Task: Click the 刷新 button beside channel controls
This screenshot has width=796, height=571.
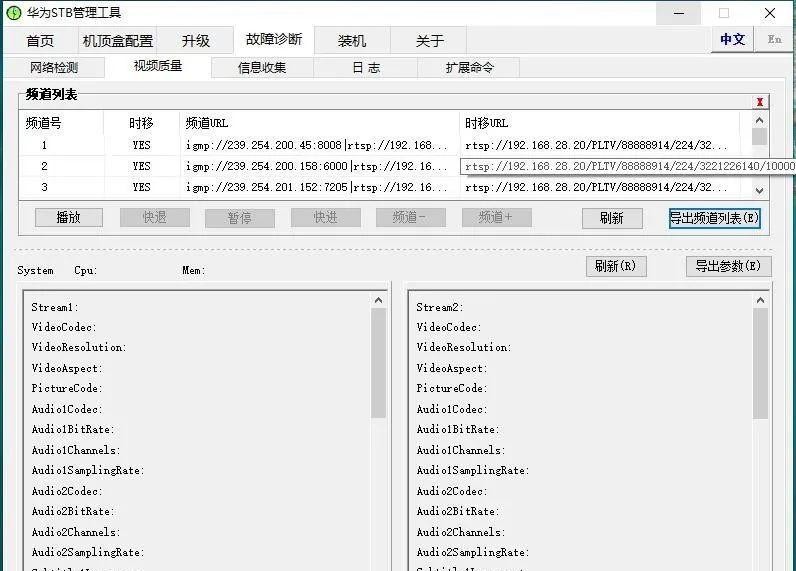Action: click(x=611, y=218)
